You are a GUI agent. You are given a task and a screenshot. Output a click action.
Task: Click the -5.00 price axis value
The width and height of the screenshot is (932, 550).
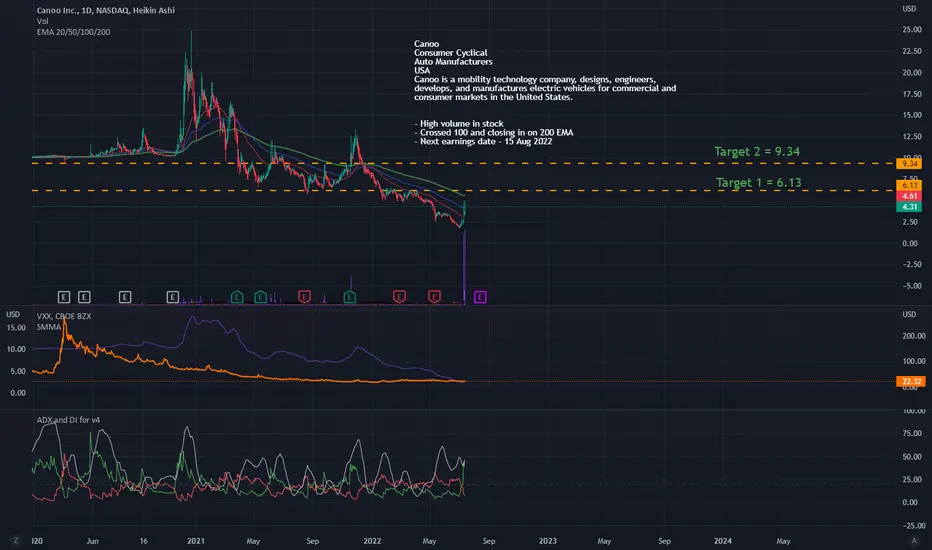pyautogui.click(x=912, y=286)
